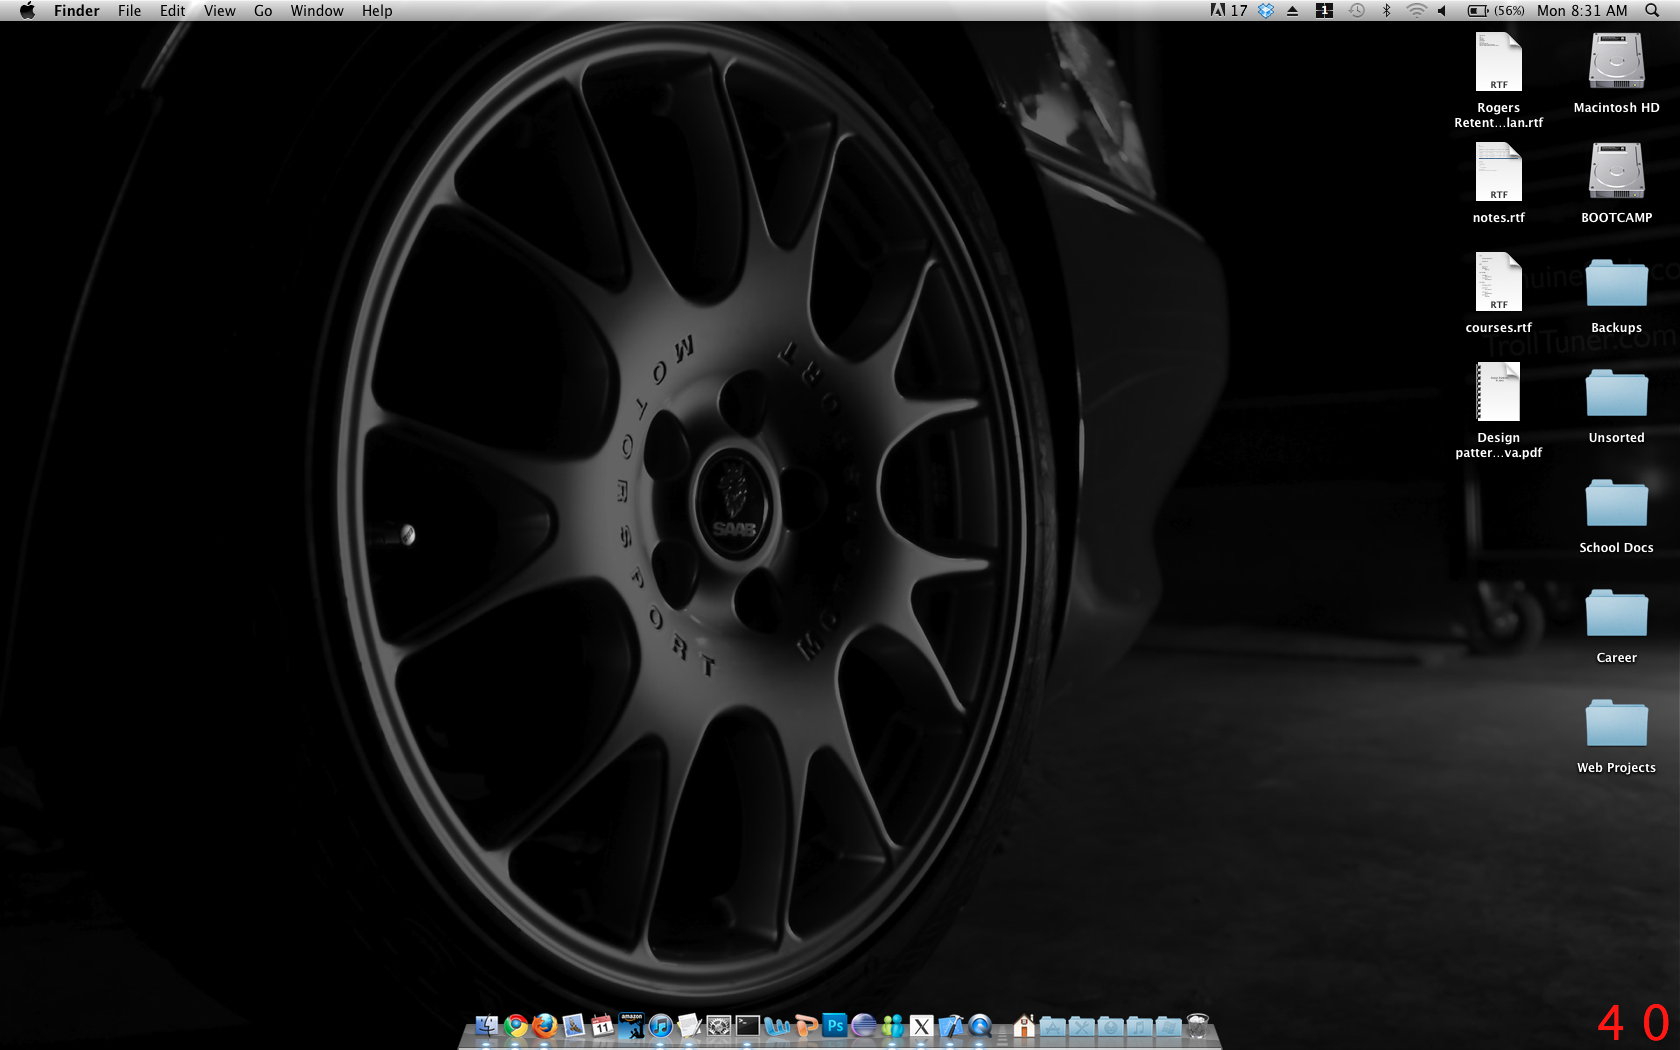Launch Terminal from the Dock

click(x=748, y=1025)
